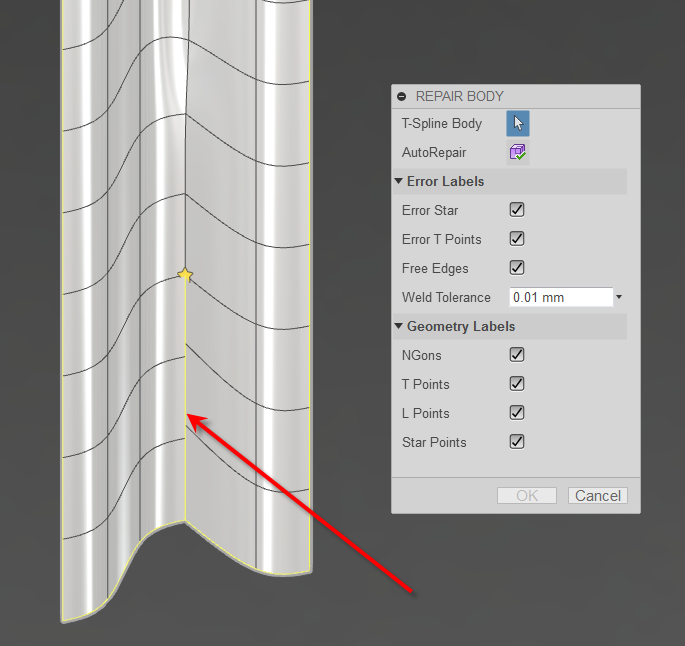Uncheck the T Points geometry checkbox
This screenshot has height=646, width=685.
[x=517, y=384]
